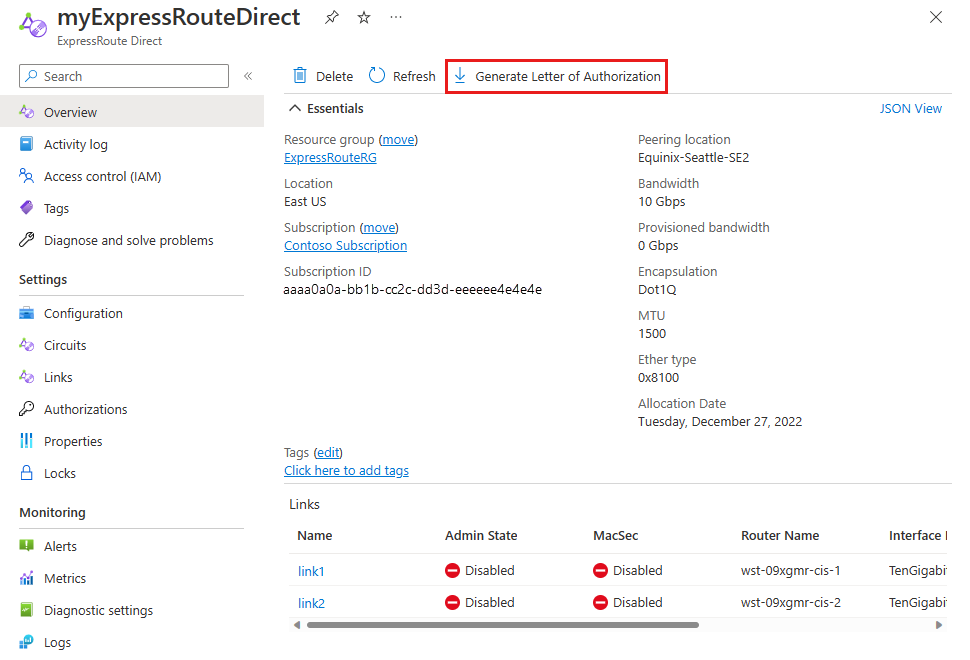Open the Locks settings page

pos(60,473)
